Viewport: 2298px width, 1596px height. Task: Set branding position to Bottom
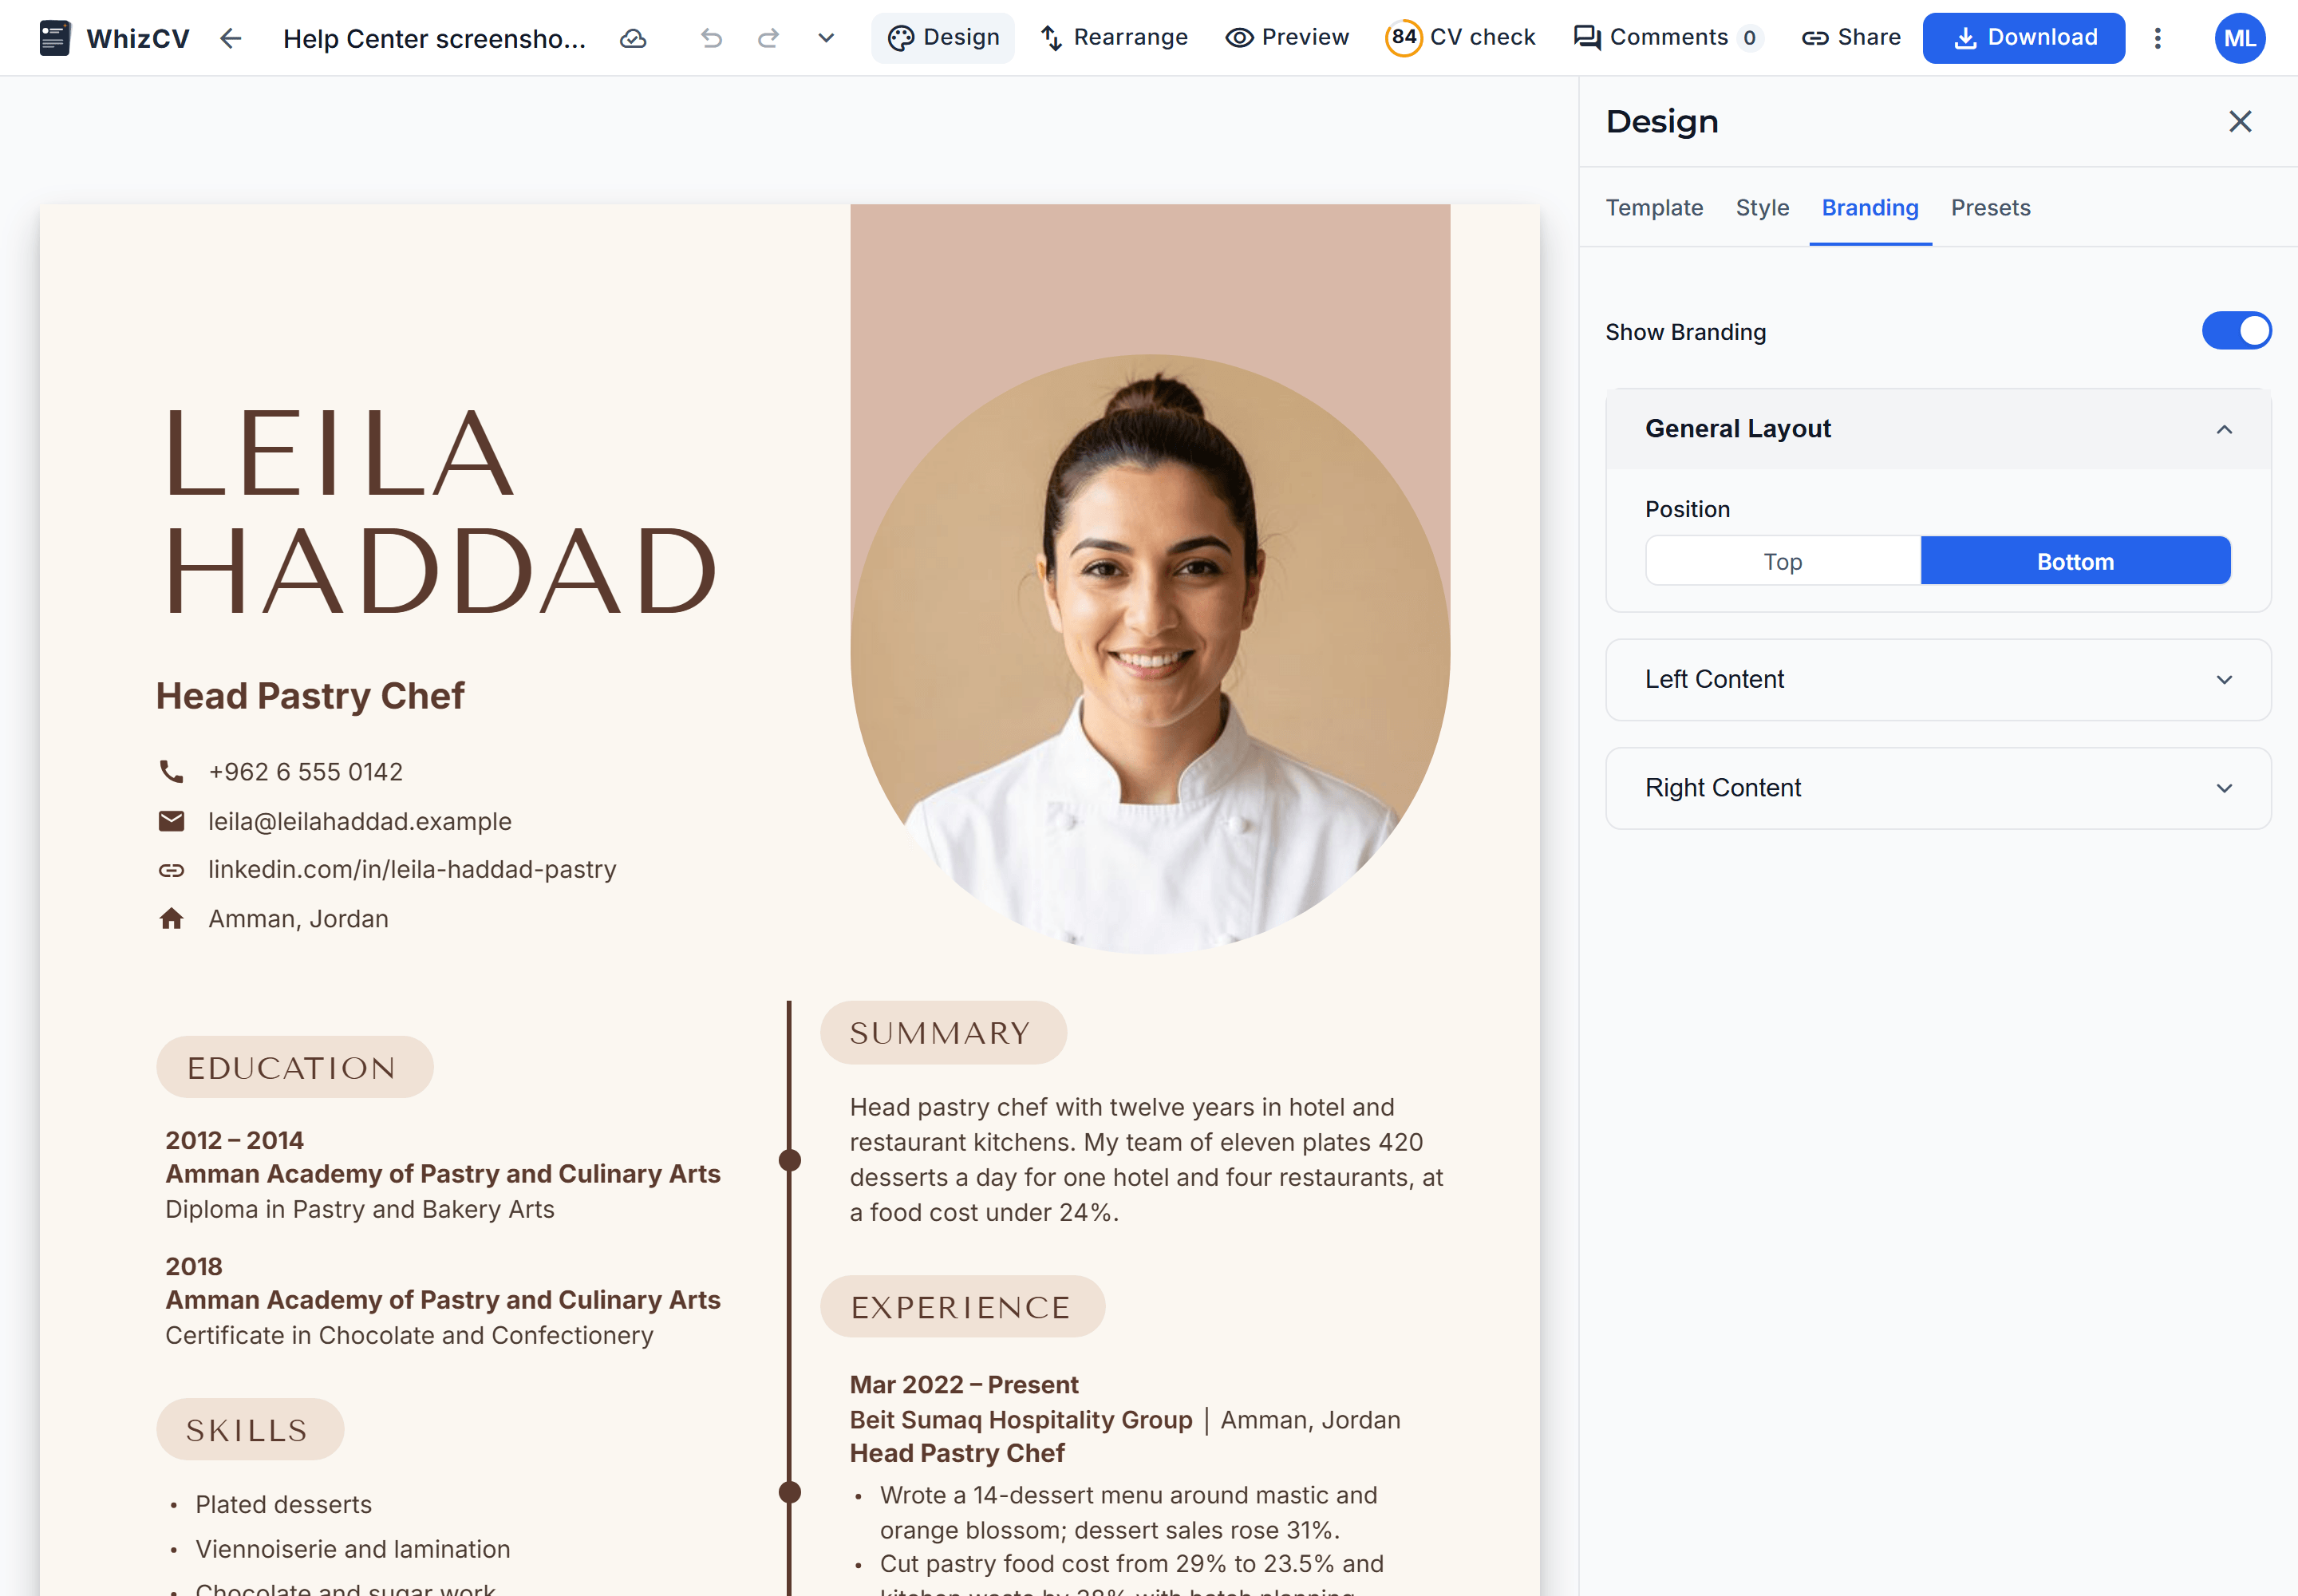(x=2075, y=561)
